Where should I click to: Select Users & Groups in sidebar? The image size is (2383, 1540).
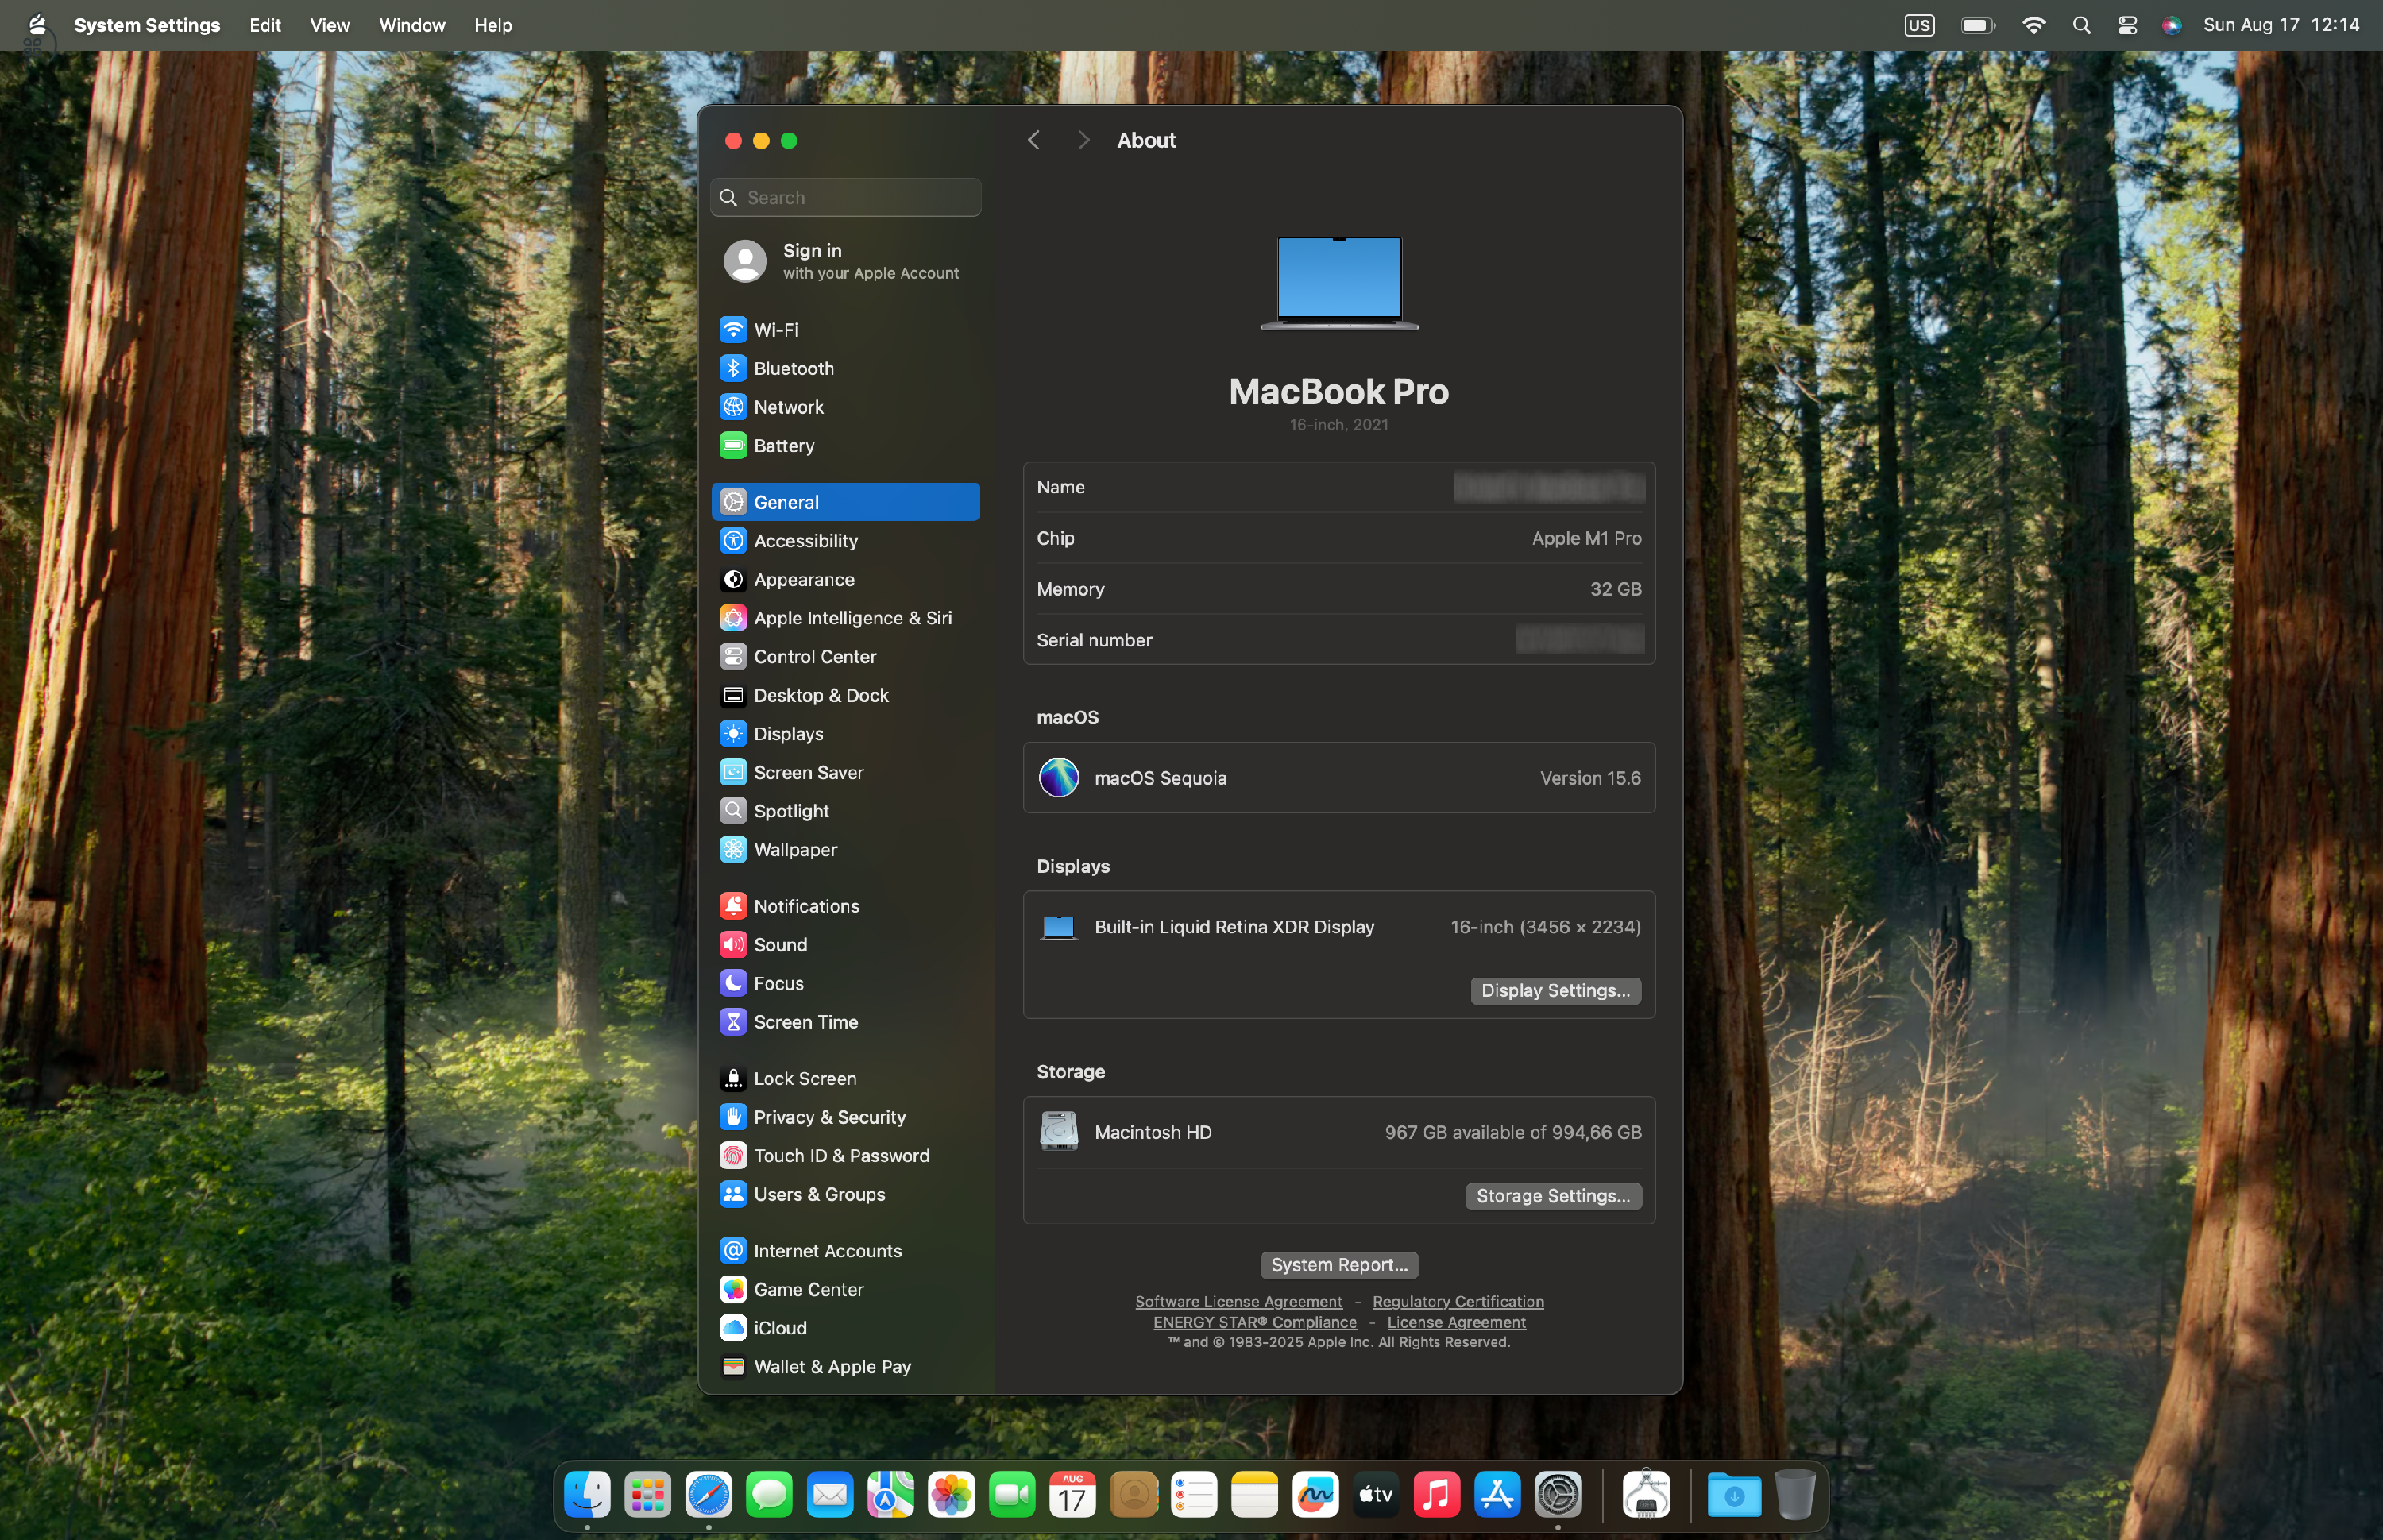(845, 1194)
